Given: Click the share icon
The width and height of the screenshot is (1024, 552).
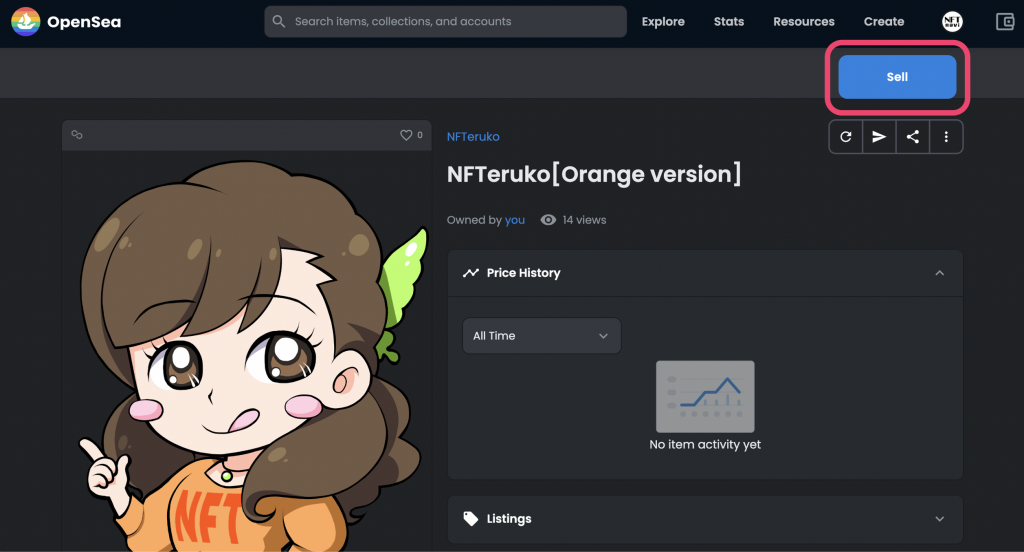Looking at the screenshot, I should pos(913,137).
